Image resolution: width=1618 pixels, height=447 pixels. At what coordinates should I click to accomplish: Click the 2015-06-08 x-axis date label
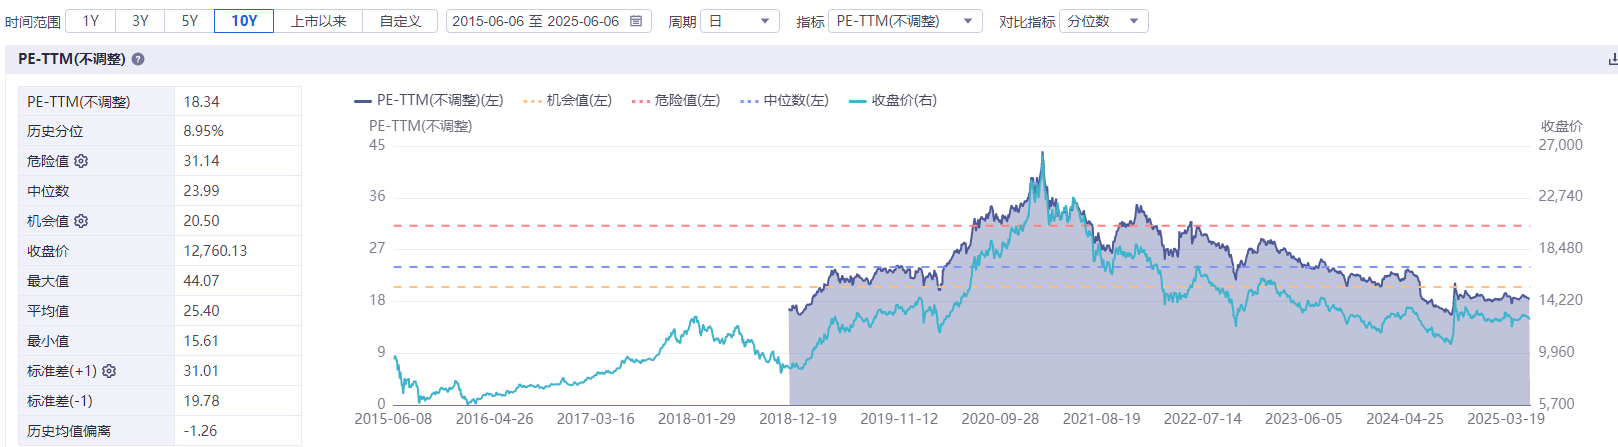coord(393,419)
